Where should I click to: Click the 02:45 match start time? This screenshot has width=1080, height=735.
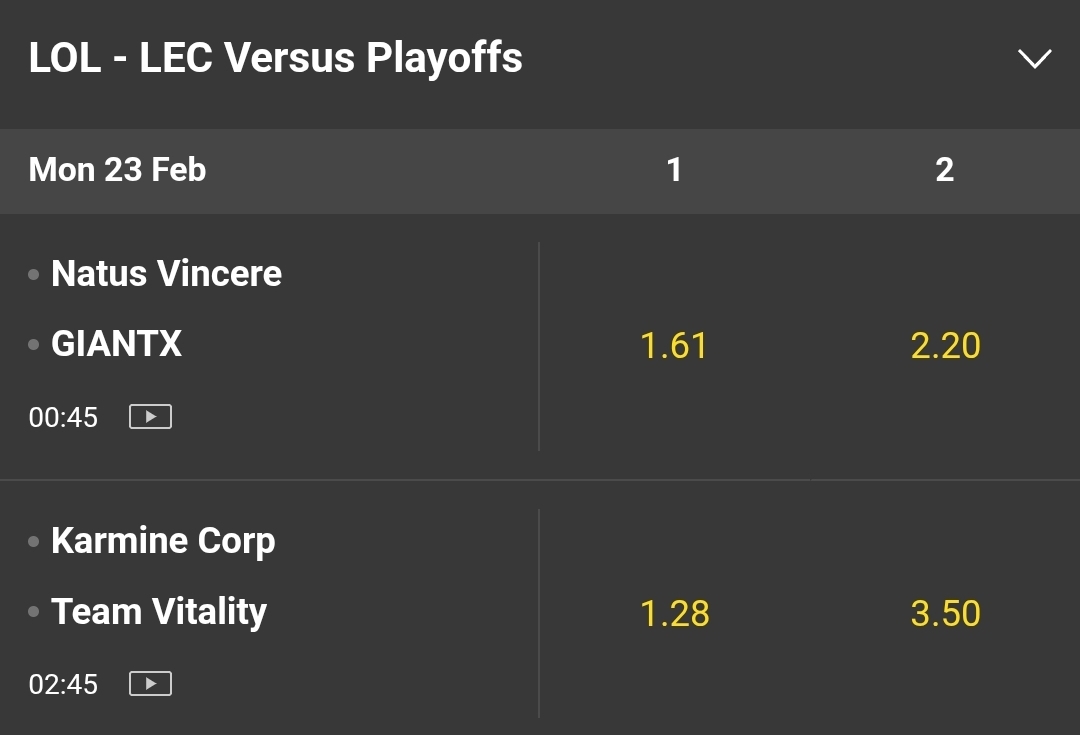pyautogui.click(x=63, y=685)
